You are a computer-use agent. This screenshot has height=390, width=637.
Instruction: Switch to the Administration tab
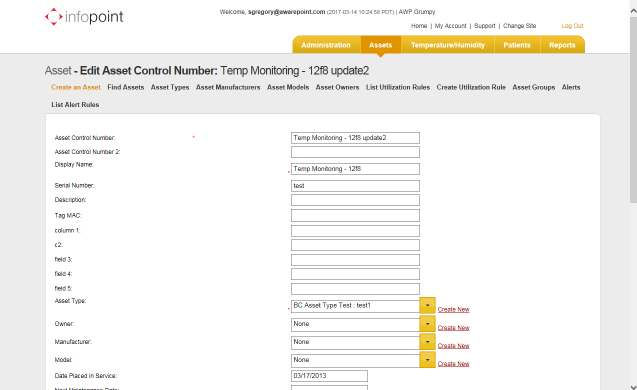point(326,45)
